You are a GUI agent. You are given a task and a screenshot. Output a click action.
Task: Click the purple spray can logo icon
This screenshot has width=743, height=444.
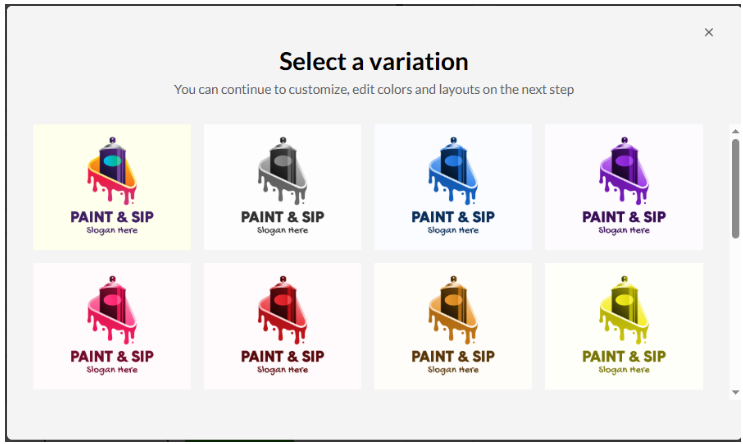(624, 171)
